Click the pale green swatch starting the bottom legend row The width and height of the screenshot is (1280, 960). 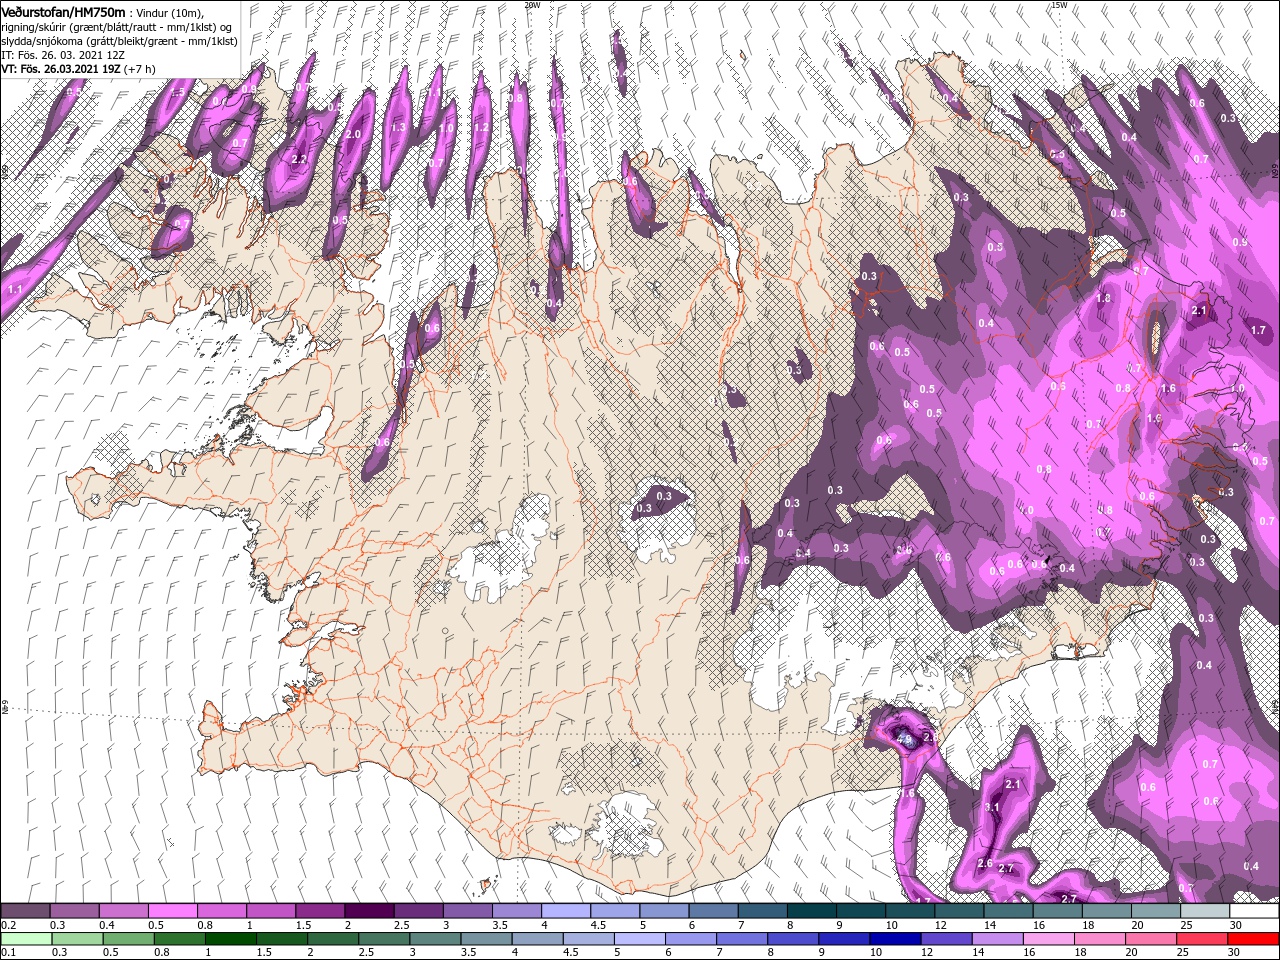tap(25, 939)
